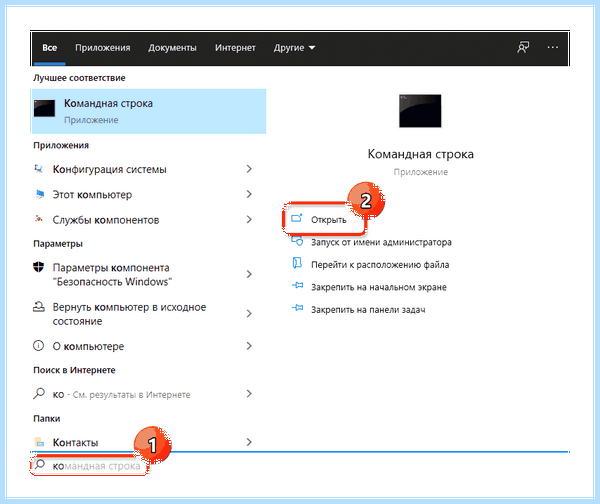Click the Контакты folder icon
This screenshot has width=600, height=504.
point(39,442)
